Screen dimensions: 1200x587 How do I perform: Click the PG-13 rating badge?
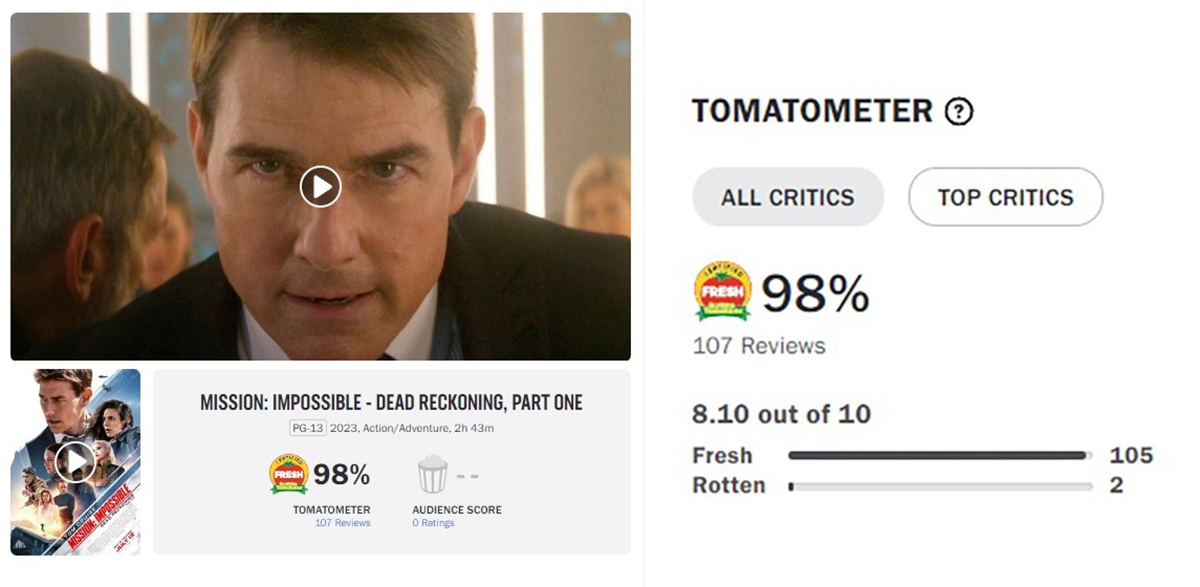(x=308, y=428)
